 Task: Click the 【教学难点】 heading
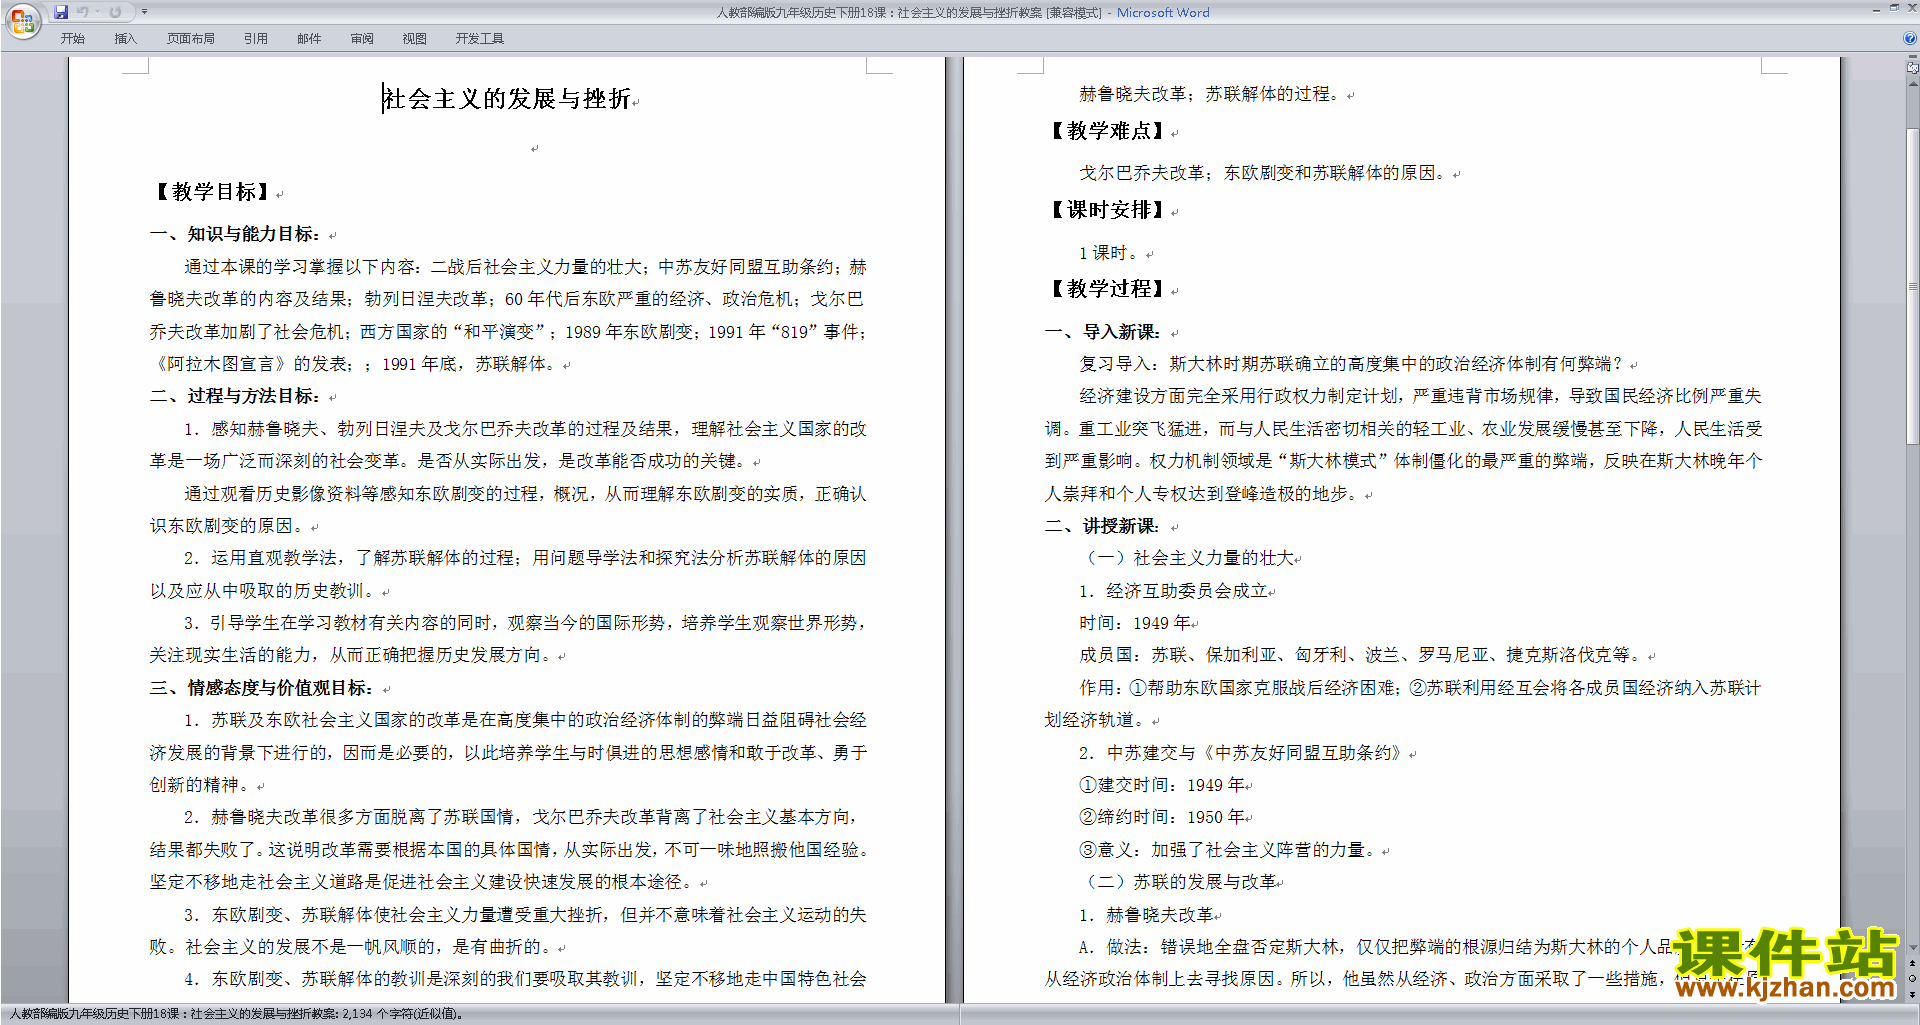pyautogui.click(x=1107, y=131)
